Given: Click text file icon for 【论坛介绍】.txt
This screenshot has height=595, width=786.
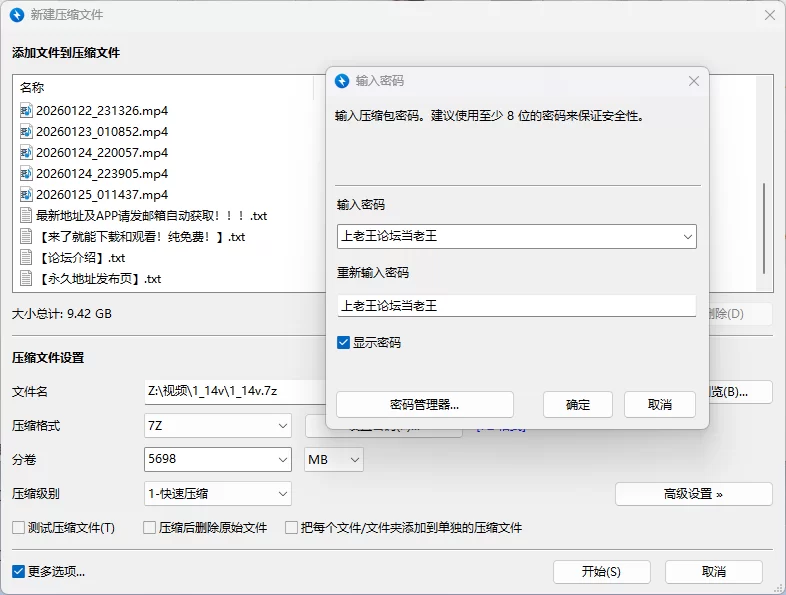Looking at the screenshot, I should (26, 258).
